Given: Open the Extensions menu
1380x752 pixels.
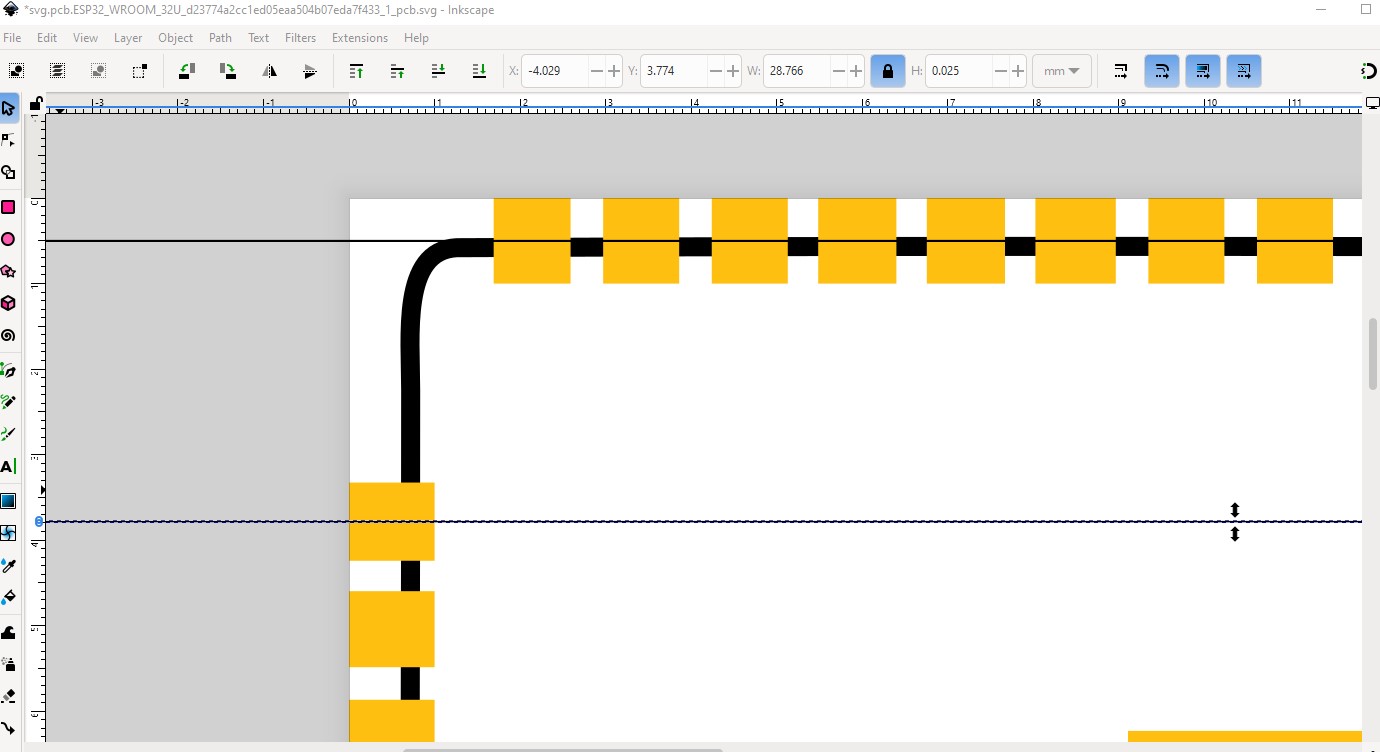Looking at the screenshot, I should pyautogui.click(x=359, y=38).
